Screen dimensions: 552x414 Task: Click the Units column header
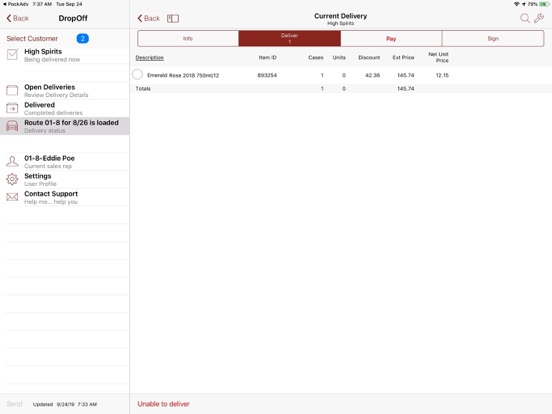point(339,57)
